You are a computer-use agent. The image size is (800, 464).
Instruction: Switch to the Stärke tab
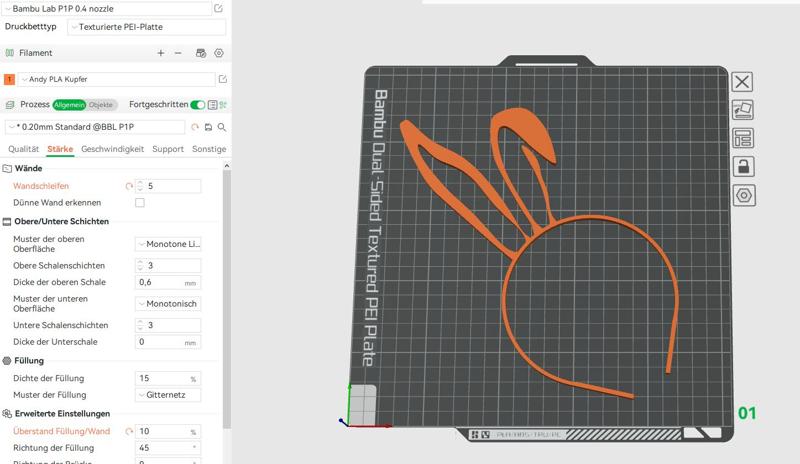60,149
